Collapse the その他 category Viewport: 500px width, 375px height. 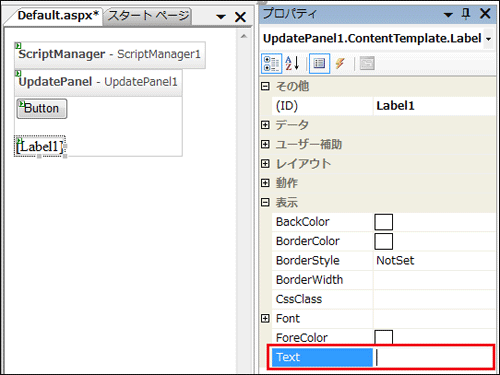click(265, 86)
